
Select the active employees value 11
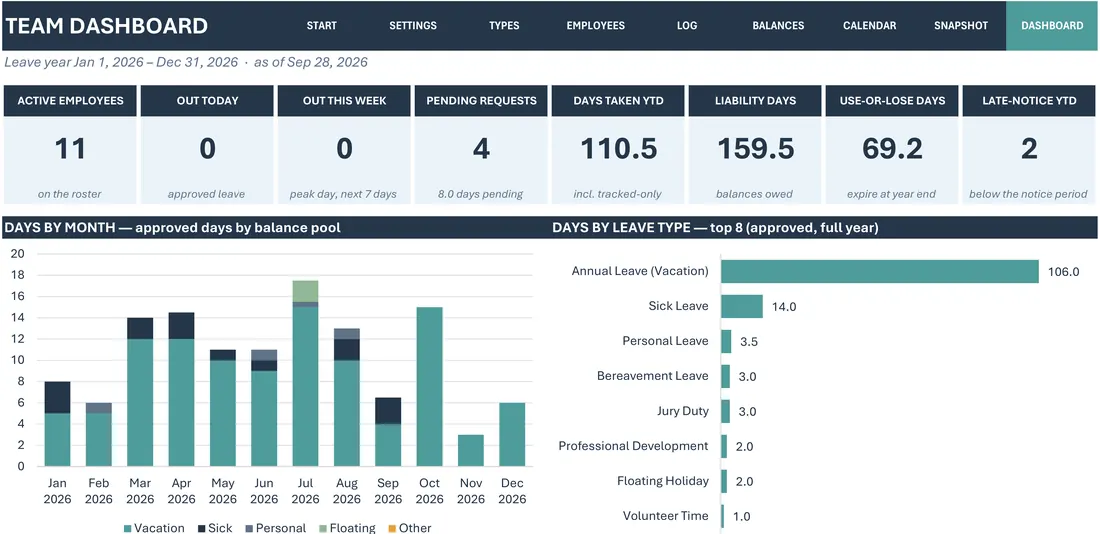(70, 149)
